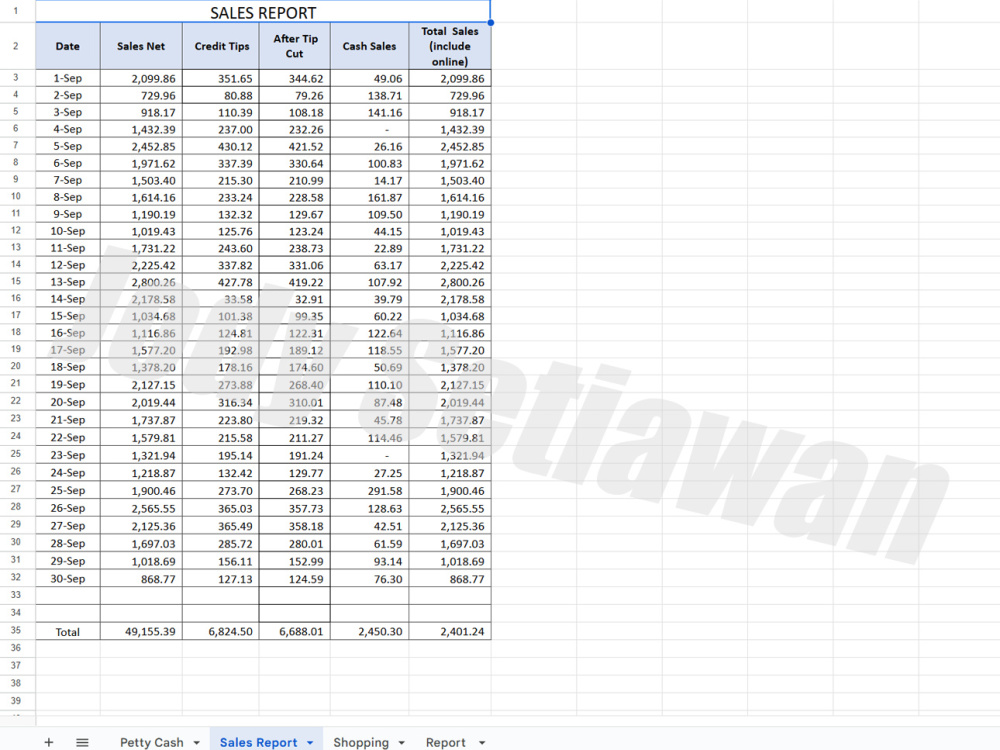Select the SALES REPORT title cell
Screen dimensions: 1000x750
pyautogui.click(x=263, y=12)
